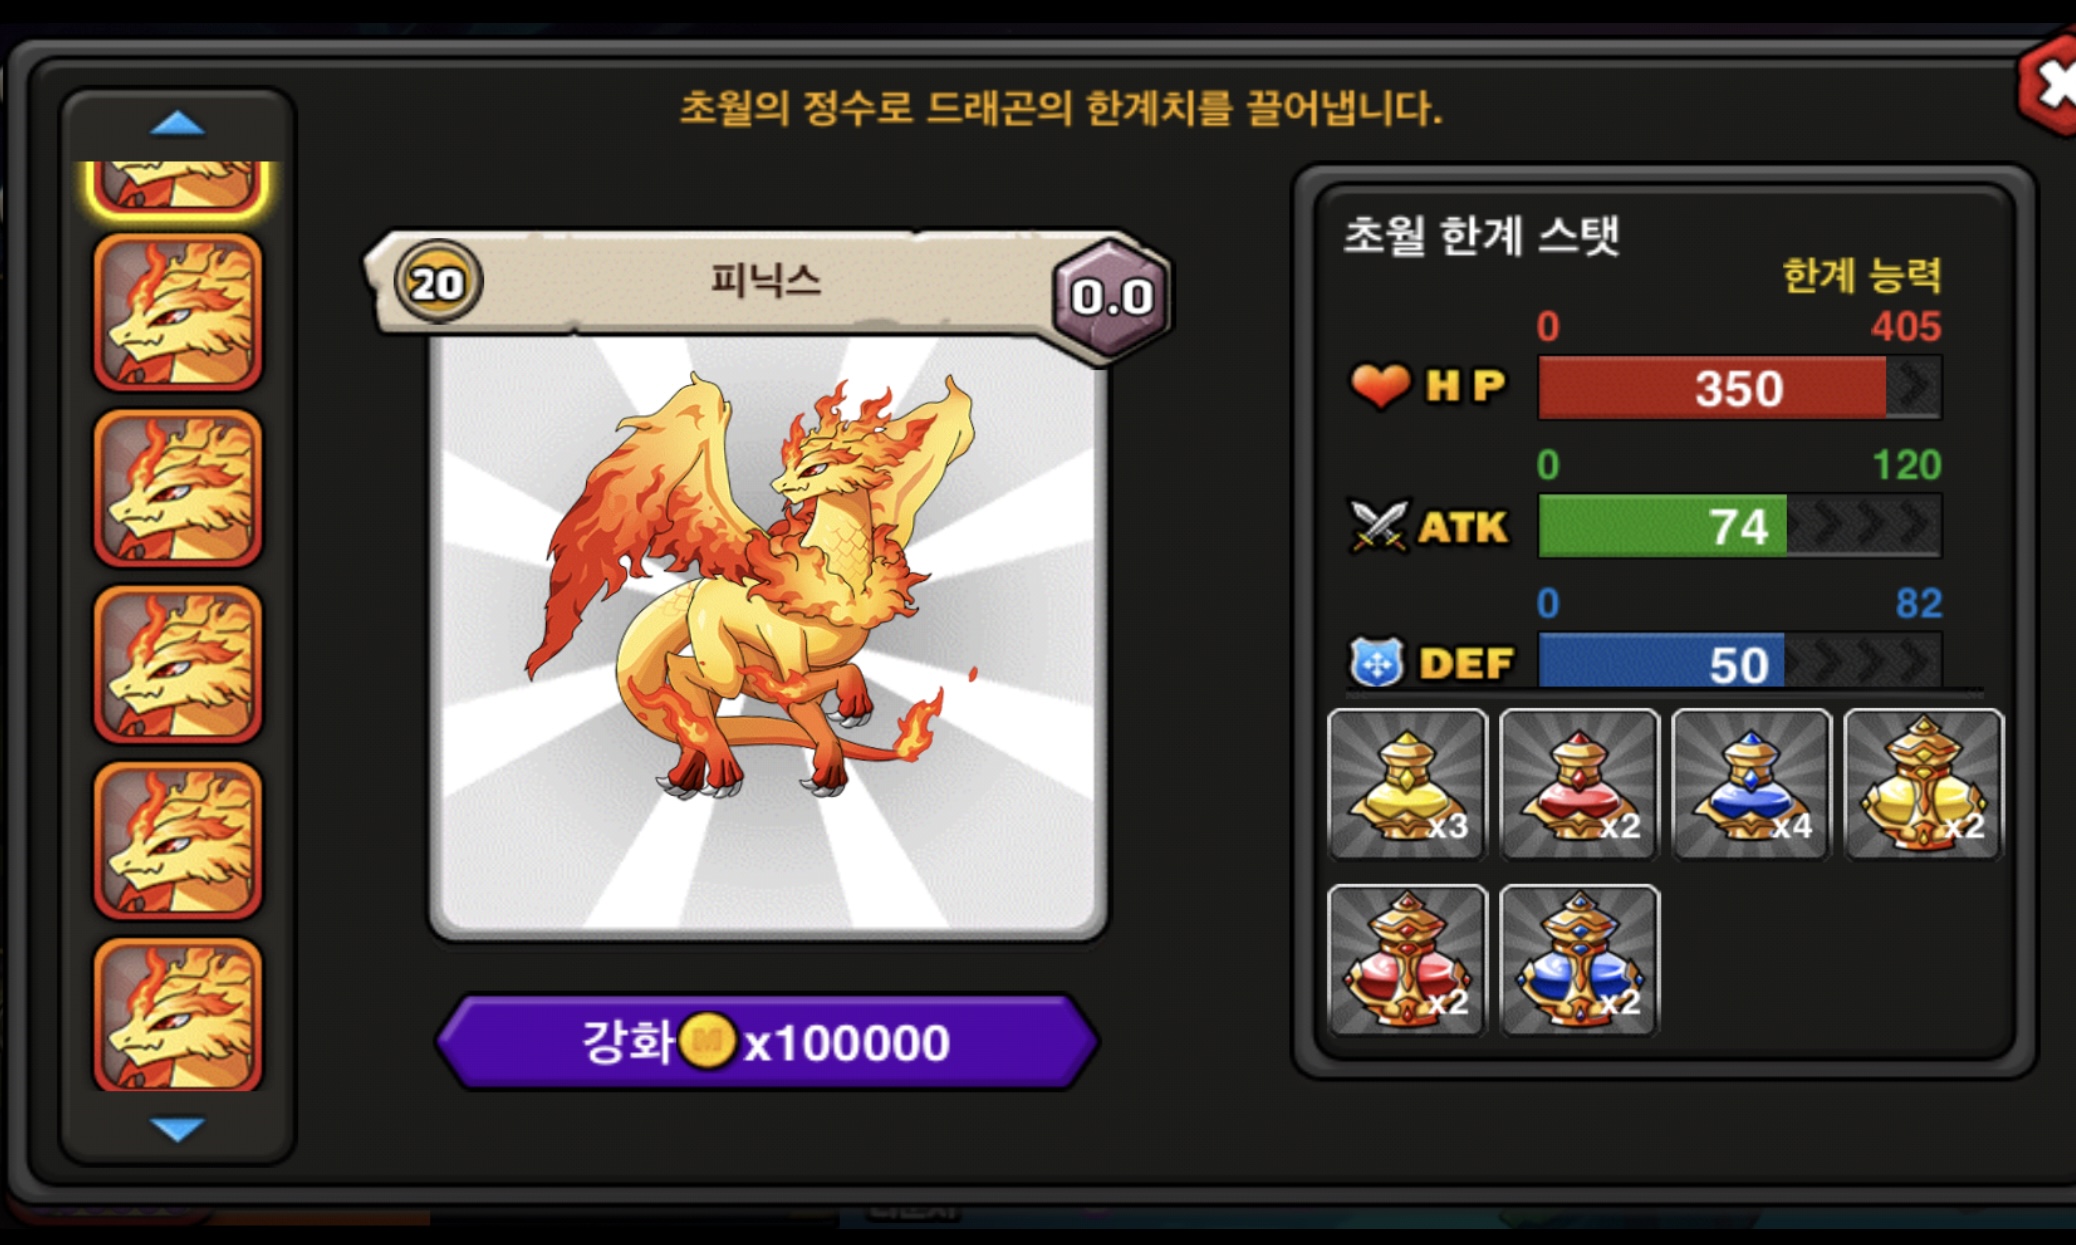Screen dimensions: 2076x1245
Task: Click the level 20 badge beside 피닉스
Action: 438,283
